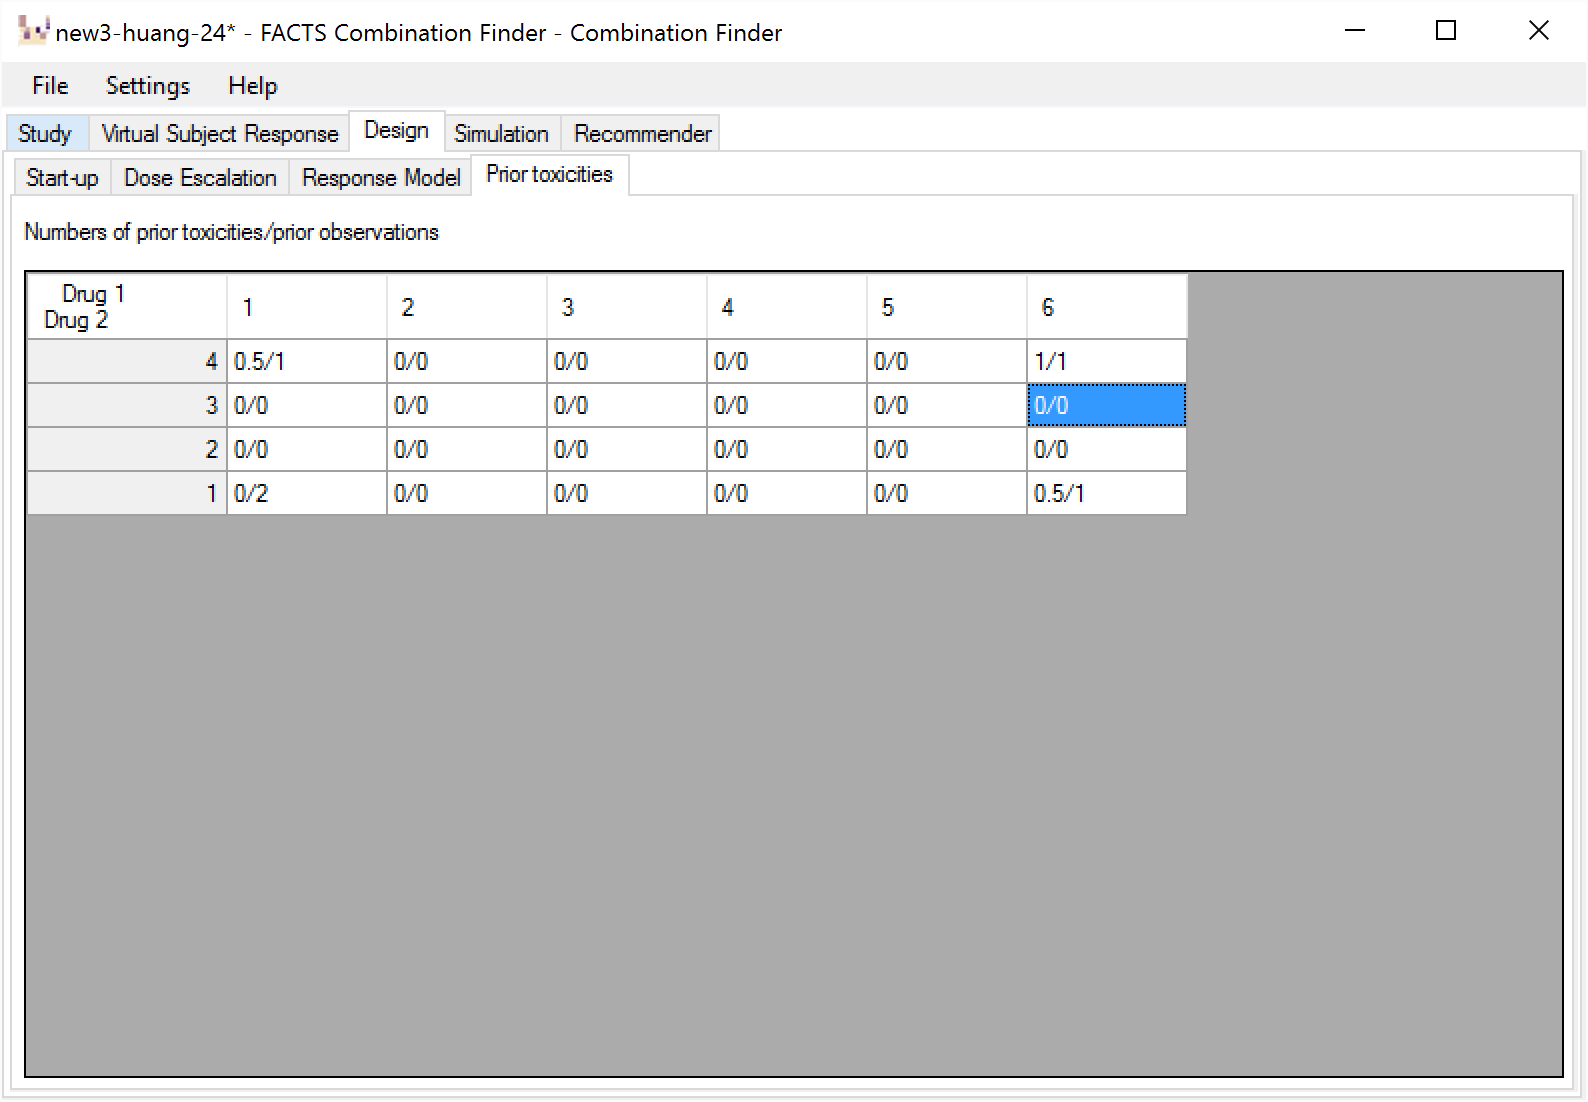Maximize the Combination Finder window

1445,31
